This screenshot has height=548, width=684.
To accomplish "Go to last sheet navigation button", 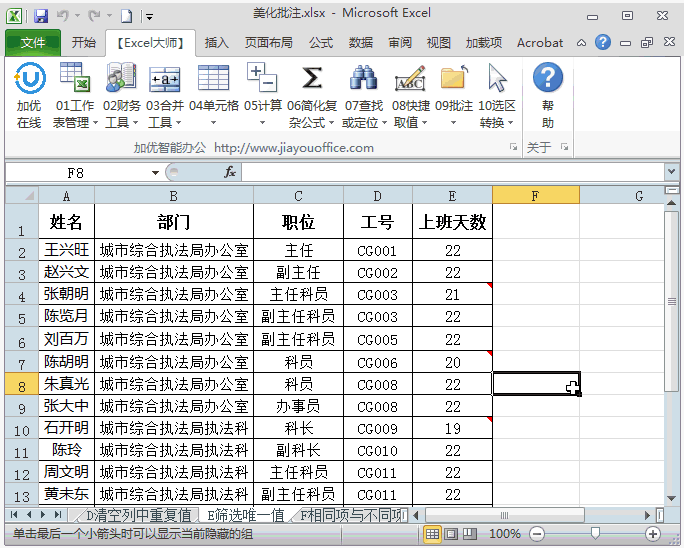I will coord(58,515).
